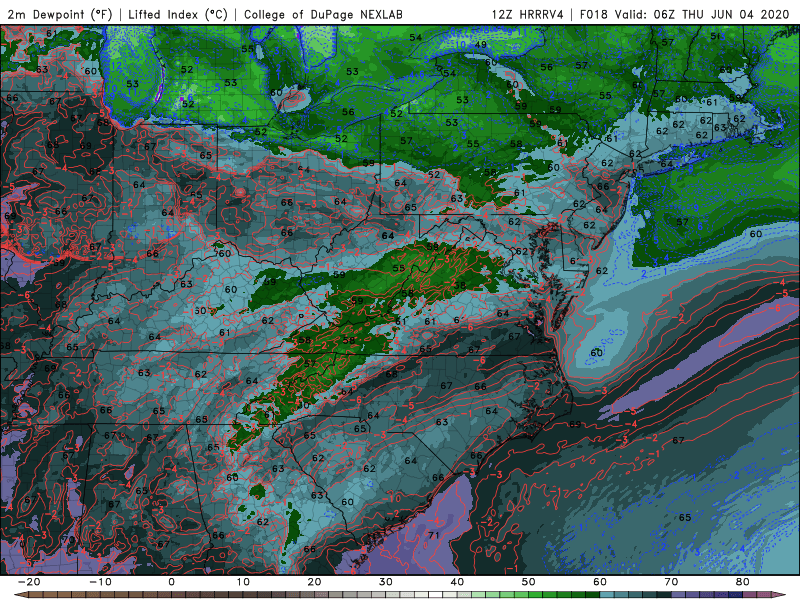Click the right arrow end of the color bar

780,595
